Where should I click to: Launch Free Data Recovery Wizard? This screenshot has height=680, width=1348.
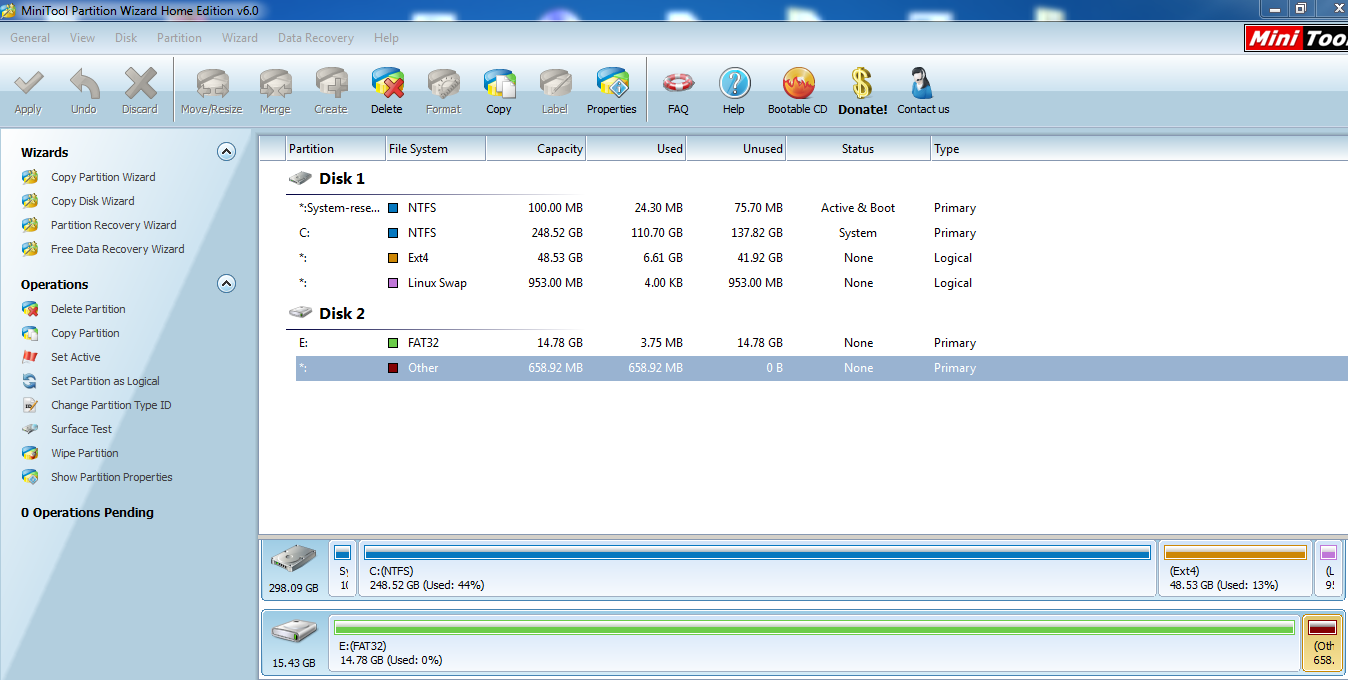tap(117, 249)
